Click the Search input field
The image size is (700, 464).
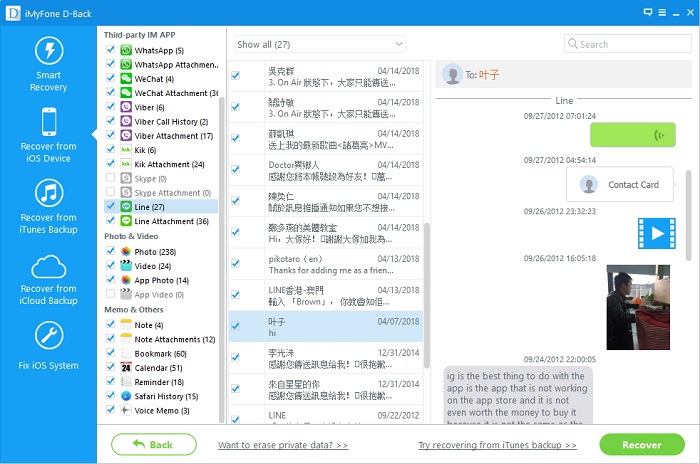click(x=628, y=44)
